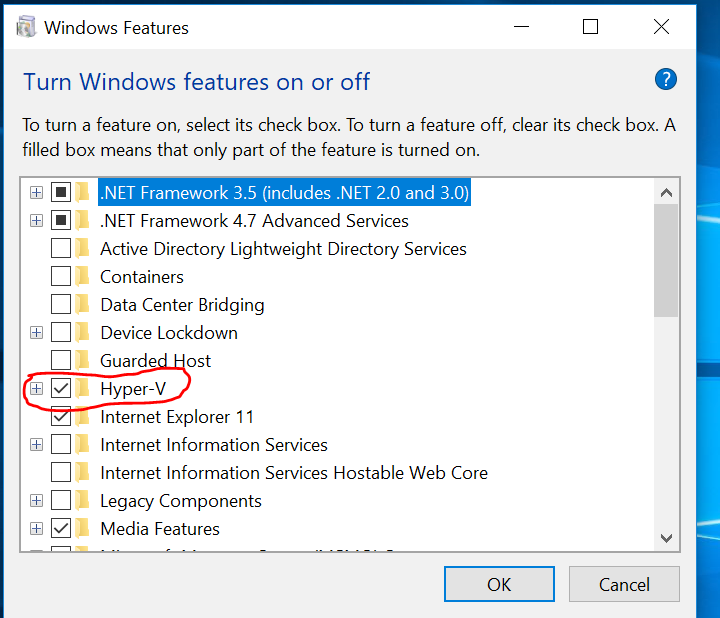This screenshot has height=618, width=720.
Task: Select the Legacy Components label
Action: (x=181, y=501)
